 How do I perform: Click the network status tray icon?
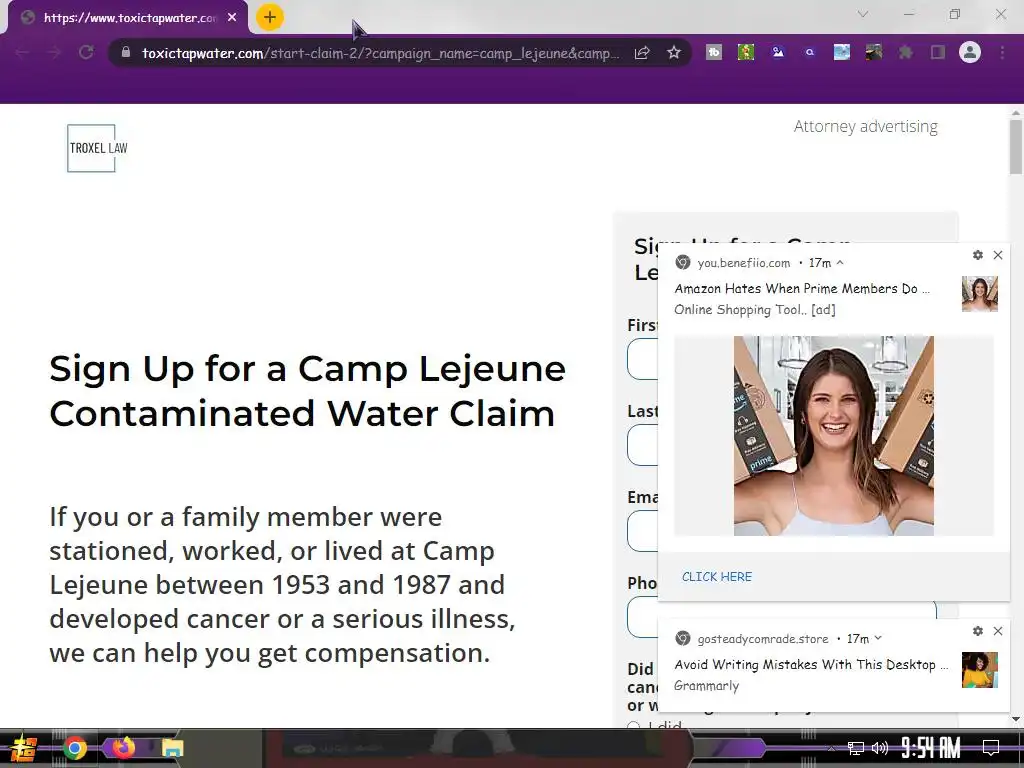856,748
